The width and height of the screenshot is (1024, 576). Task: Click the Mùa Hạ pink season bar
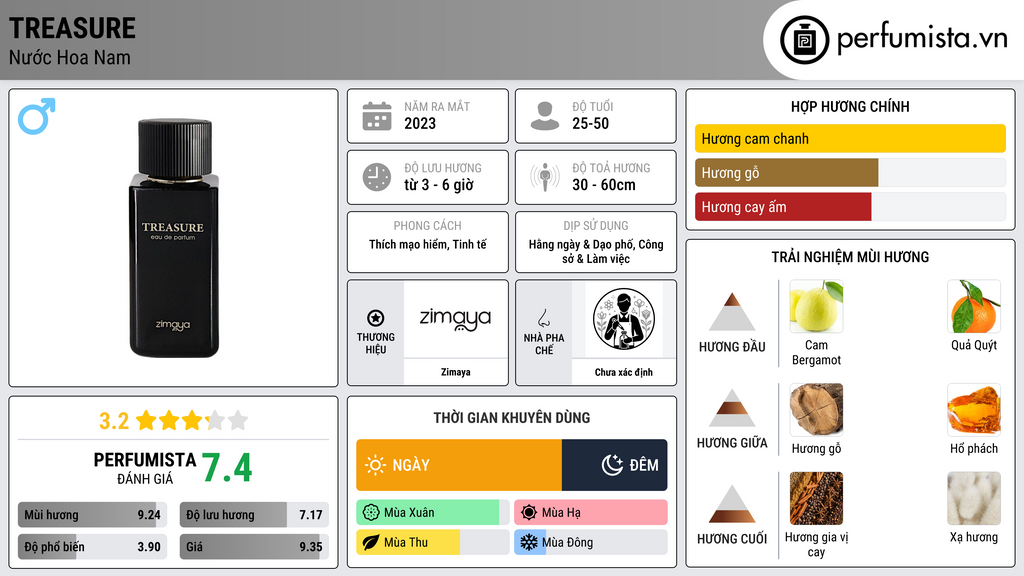click(x=590, y=513)
